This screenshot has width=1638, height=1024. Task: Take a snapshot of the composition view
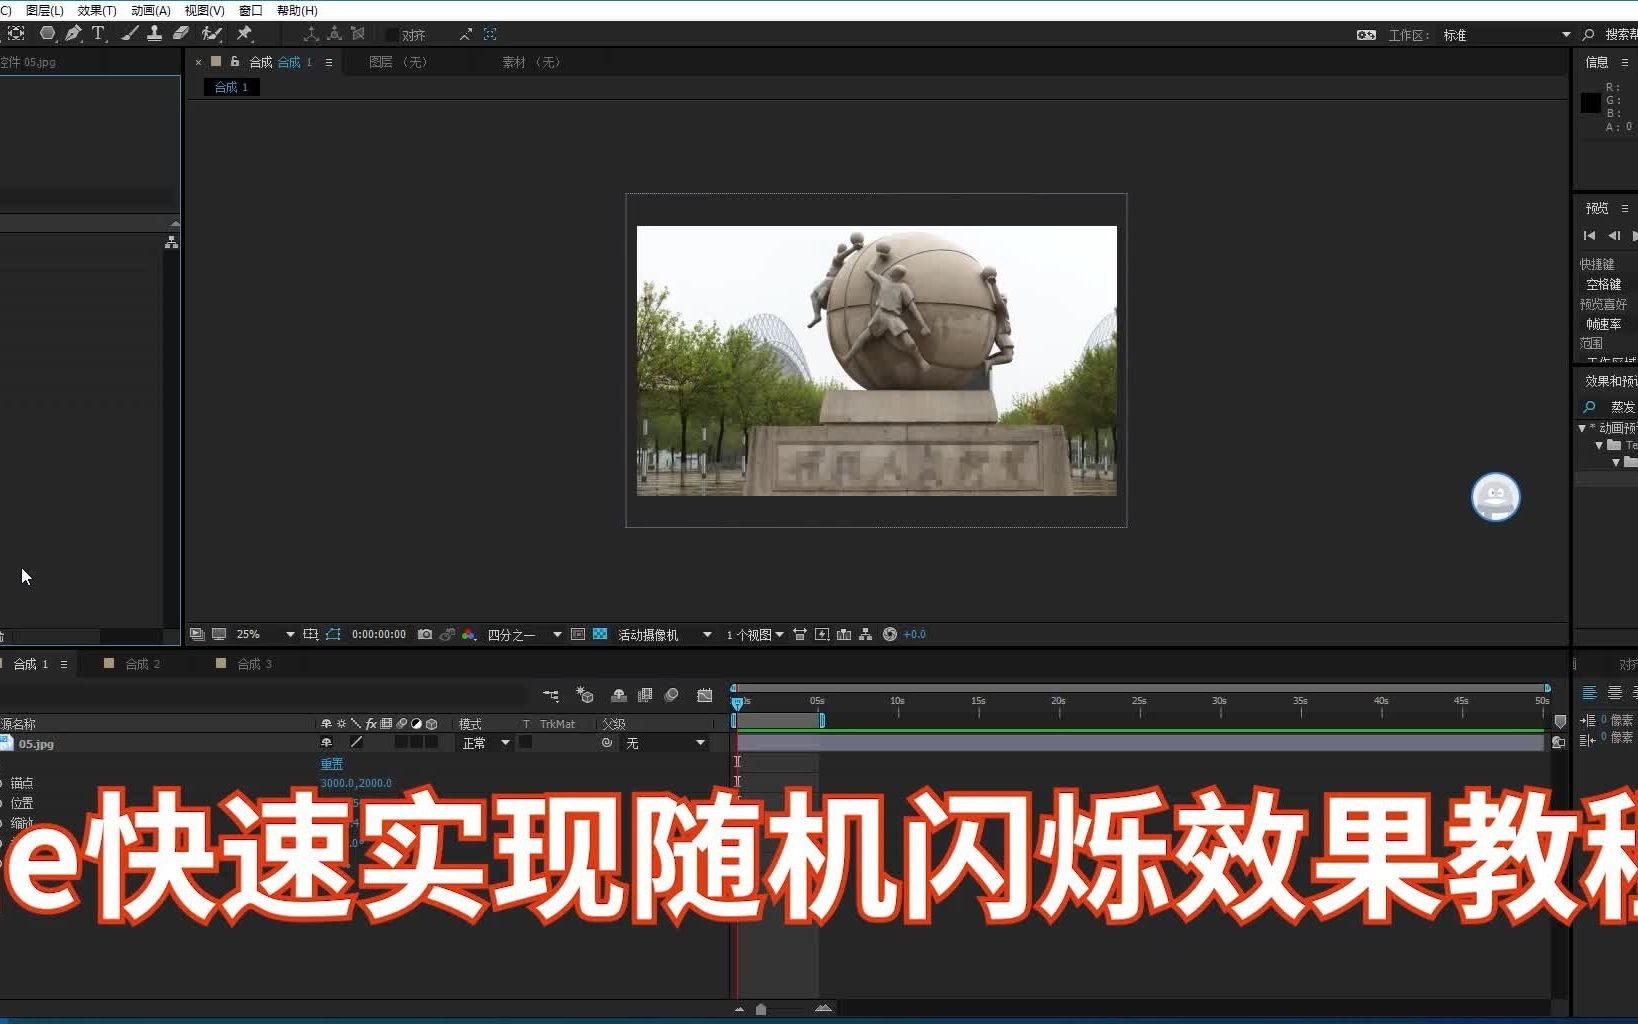click(425, 634)
